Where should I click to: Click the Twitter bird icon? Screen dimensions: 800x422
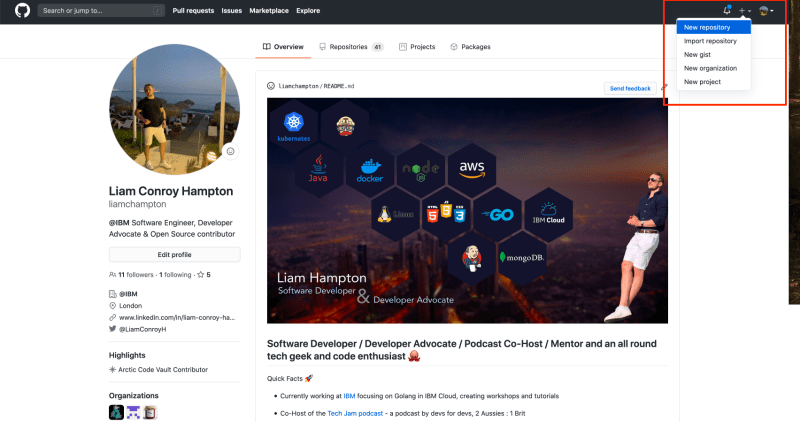point(112,329)
